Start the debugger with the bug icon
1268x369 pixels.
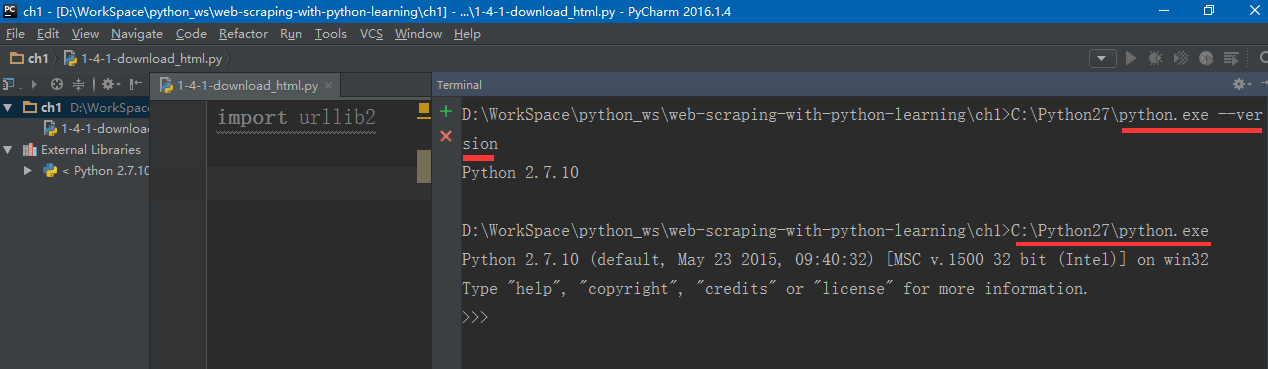1156,59
